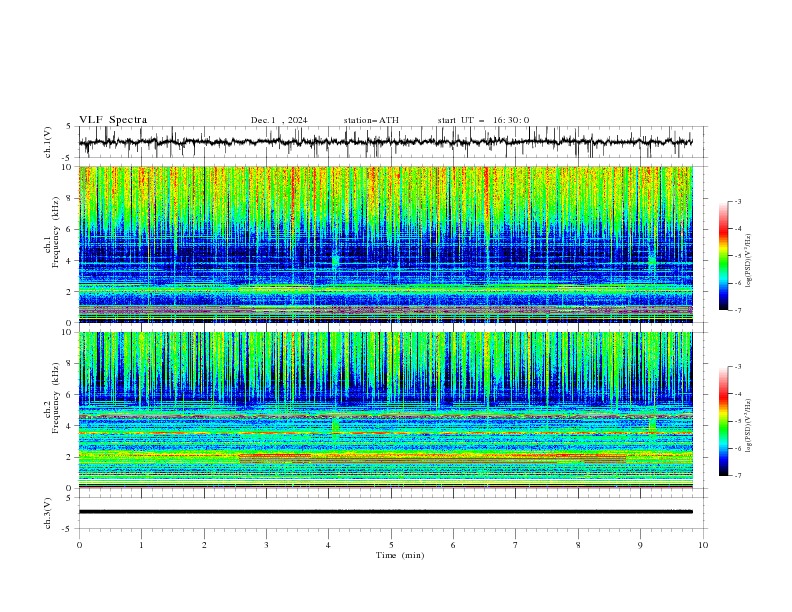Click time axis tick label "7"
This screenshot has height=612, width=792.
[516, 545]
